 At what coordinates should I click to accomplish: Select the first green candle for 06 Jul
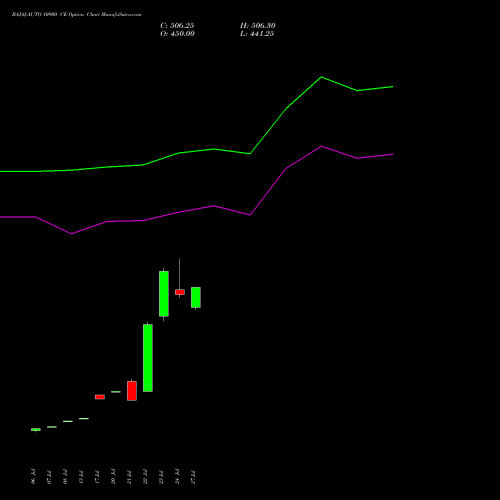click(x=36, y=430)
